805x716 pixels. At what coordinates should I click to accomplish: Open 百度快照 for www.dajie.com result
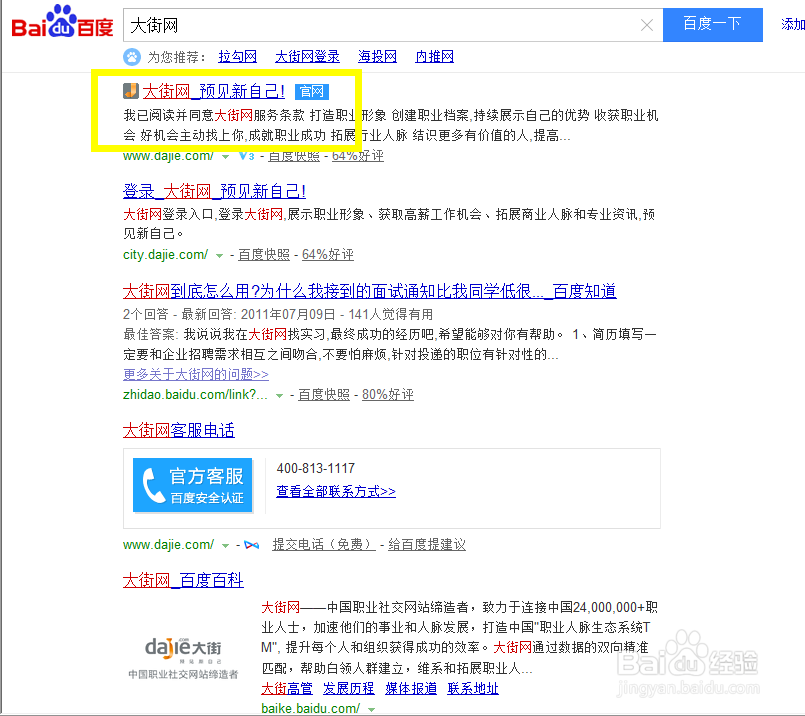click(294, 156)
